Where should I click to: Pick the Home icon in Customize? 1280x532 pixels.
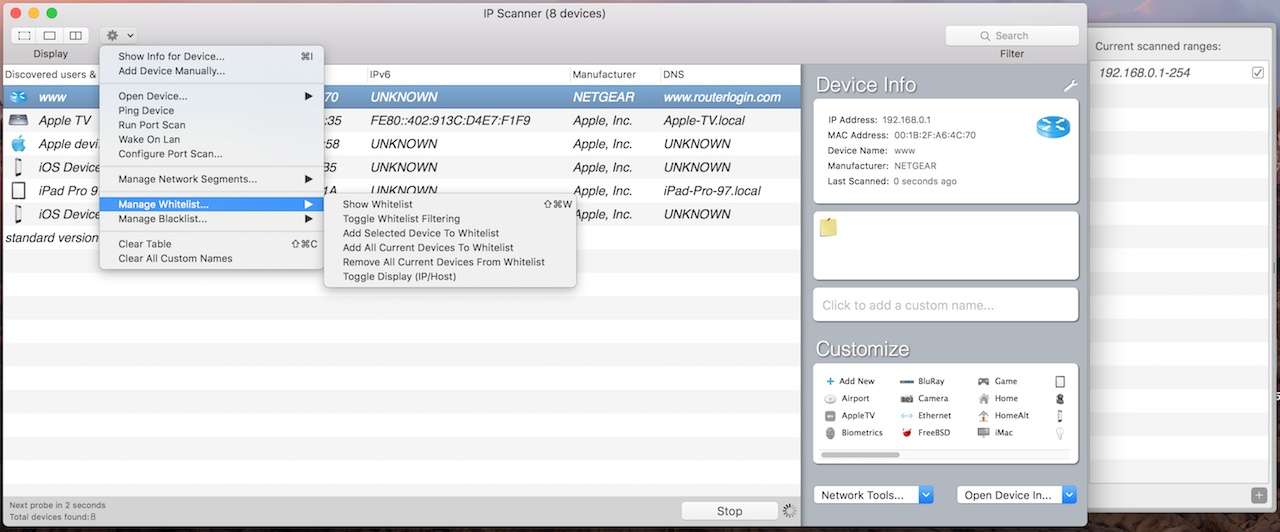[x=984, y=398]
